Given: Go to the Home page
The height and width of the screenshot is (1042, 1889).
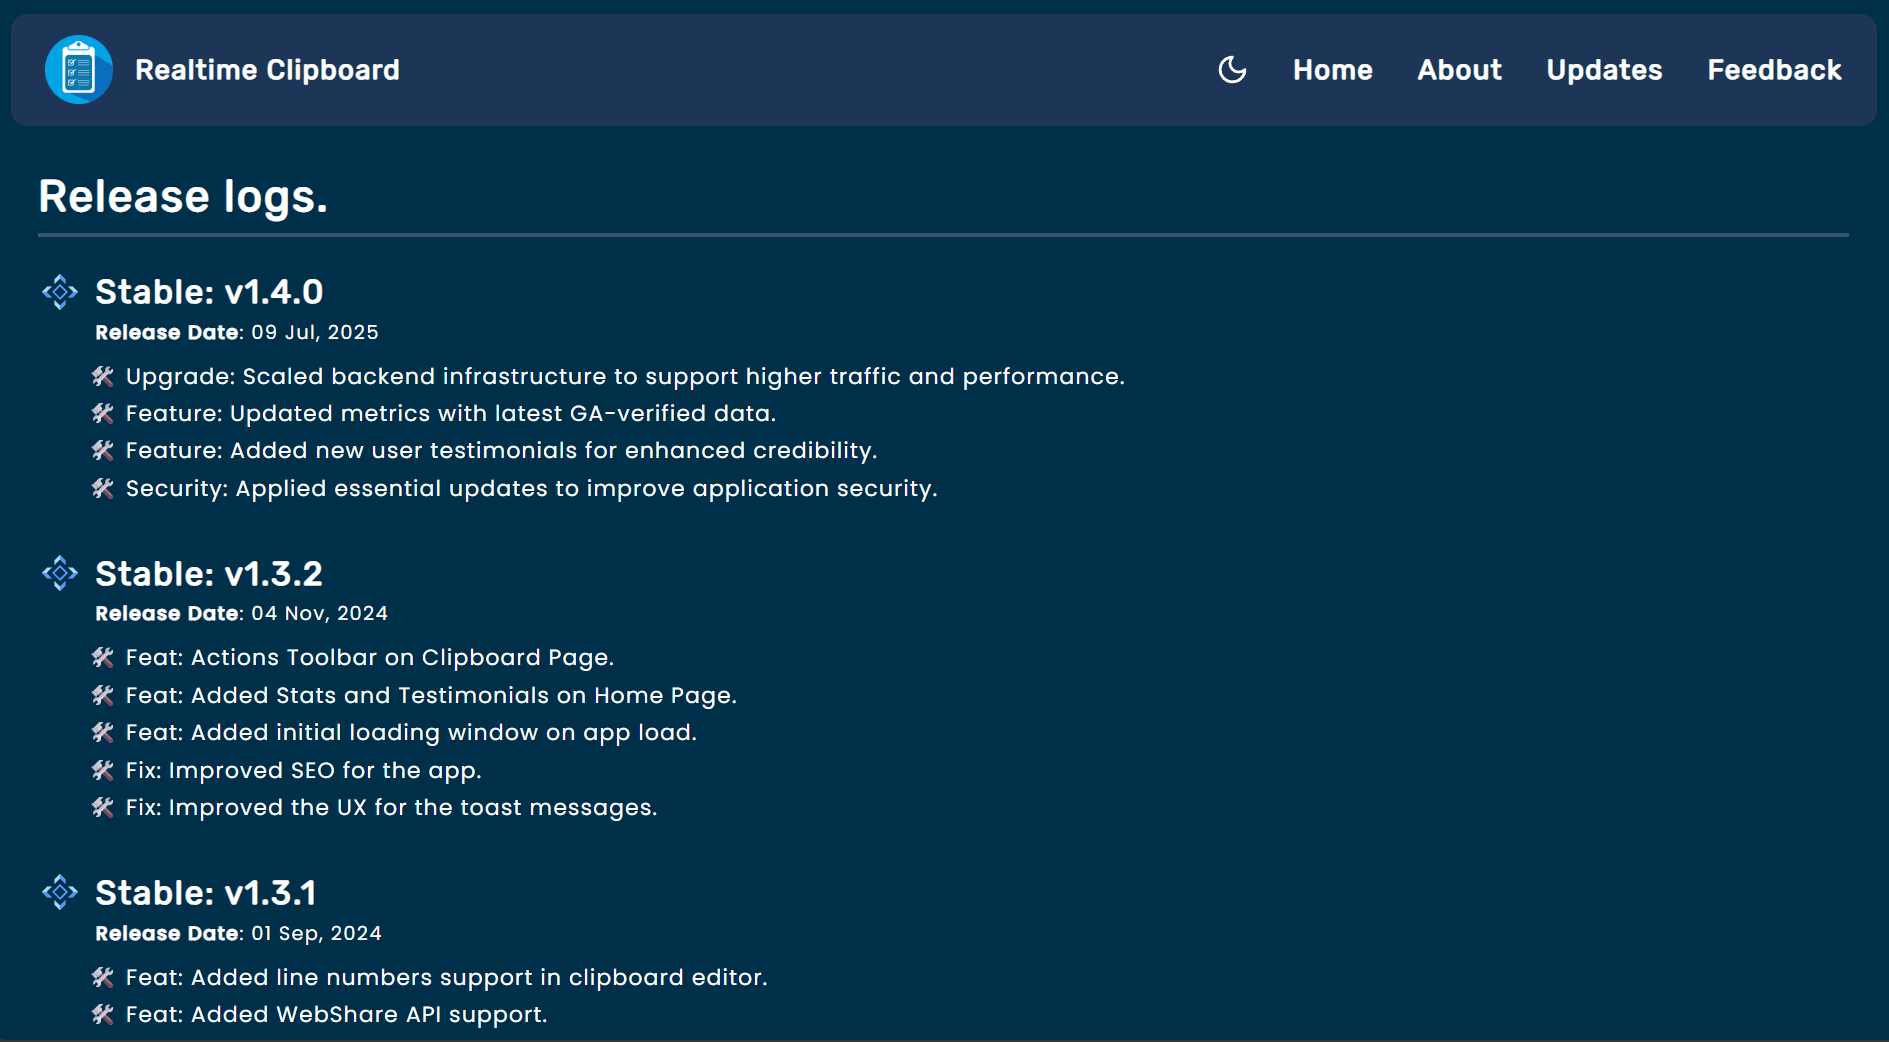Looking at the screenshot, I should 1332,70.
